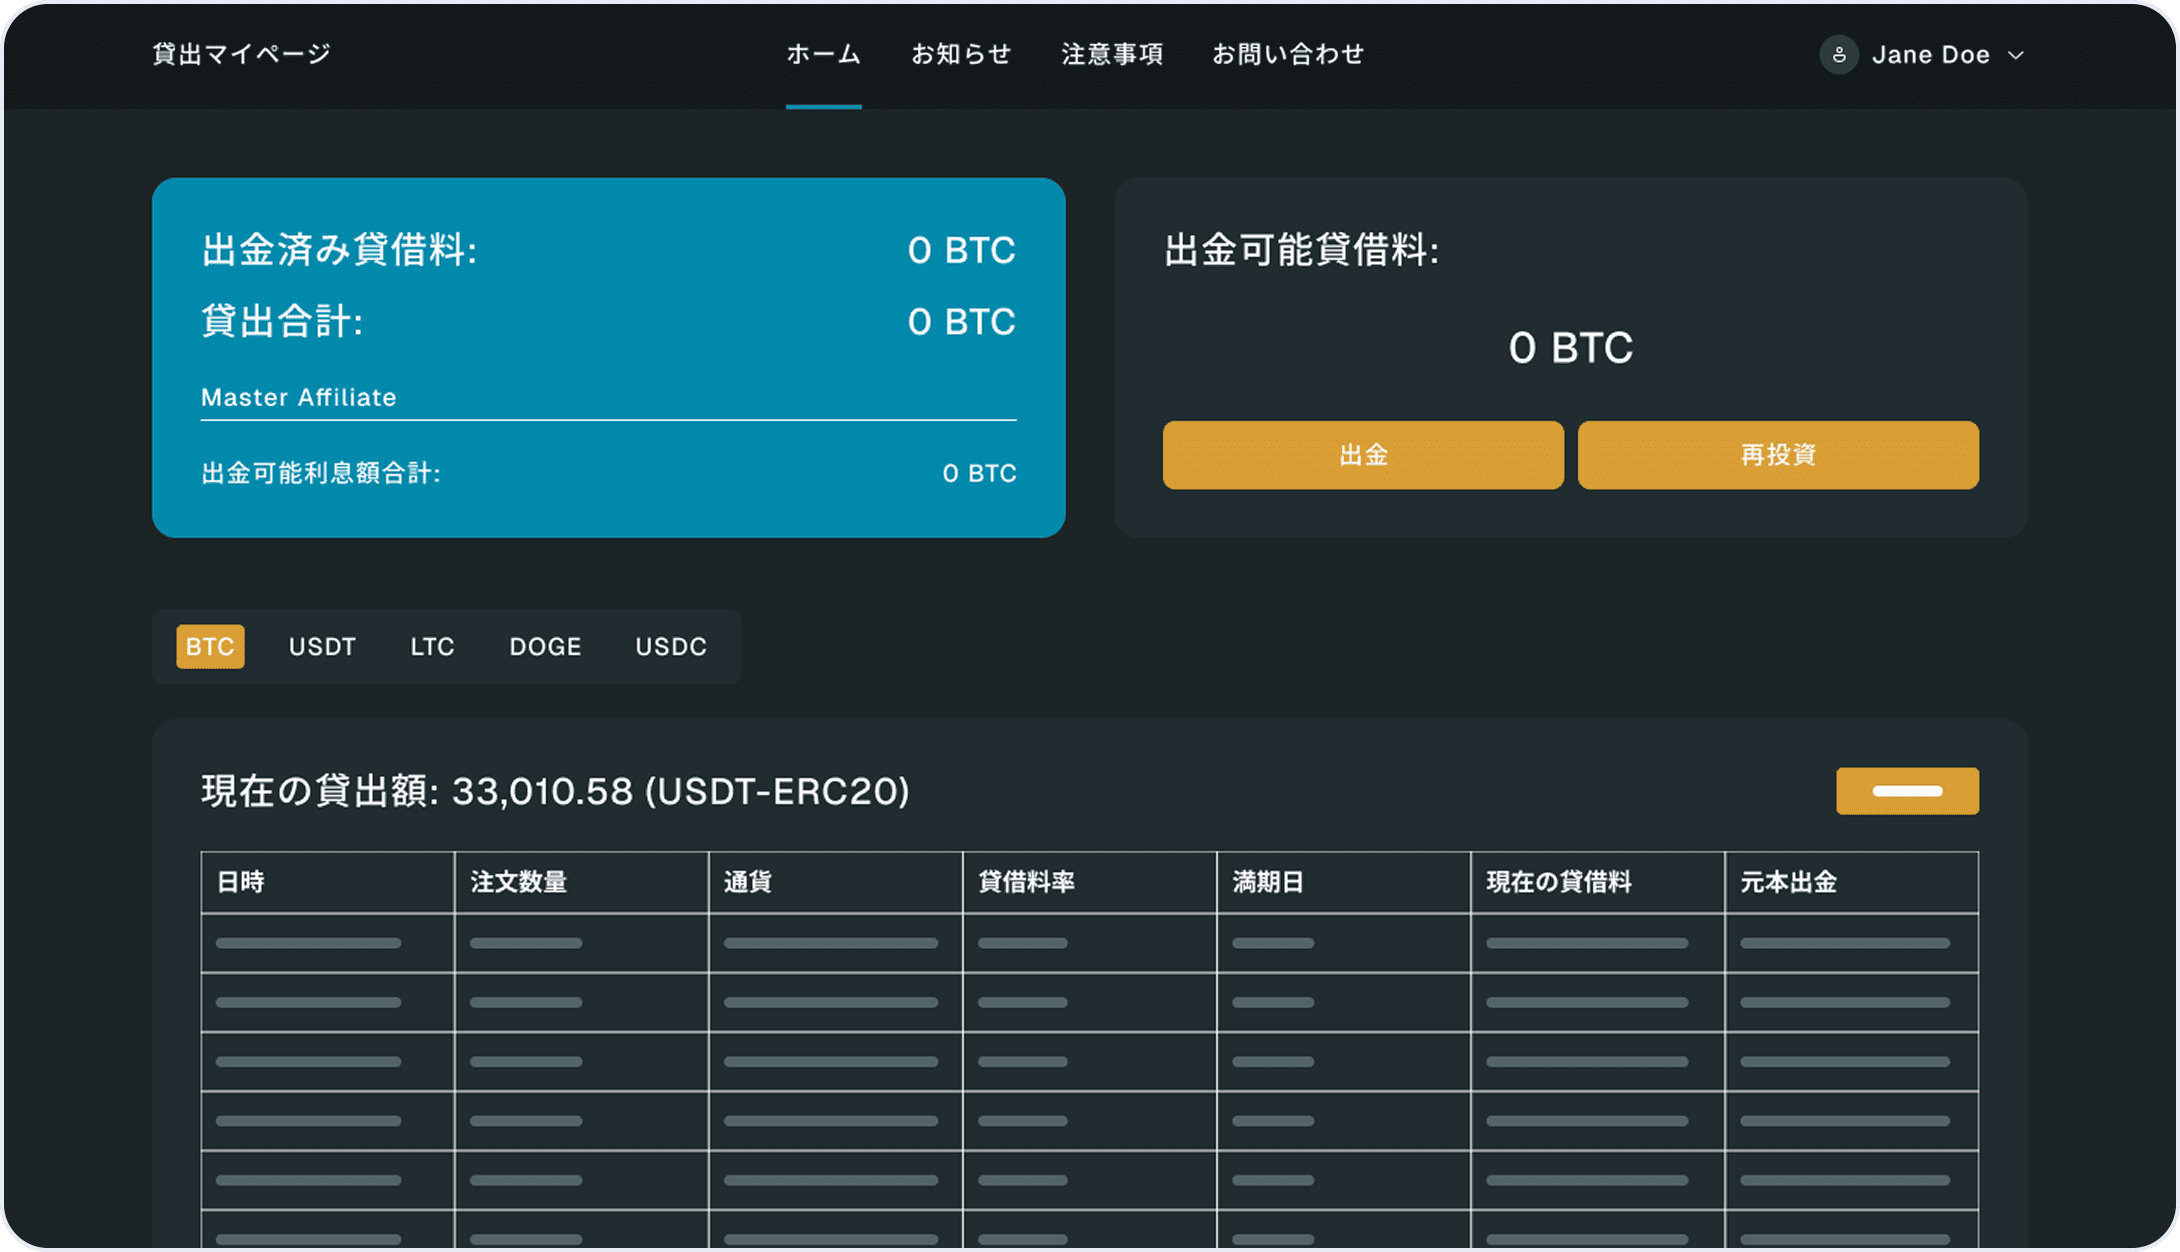Select the BTC currency tab
This screenshot has height=1252, width=2180.
(x=210, y=647)
